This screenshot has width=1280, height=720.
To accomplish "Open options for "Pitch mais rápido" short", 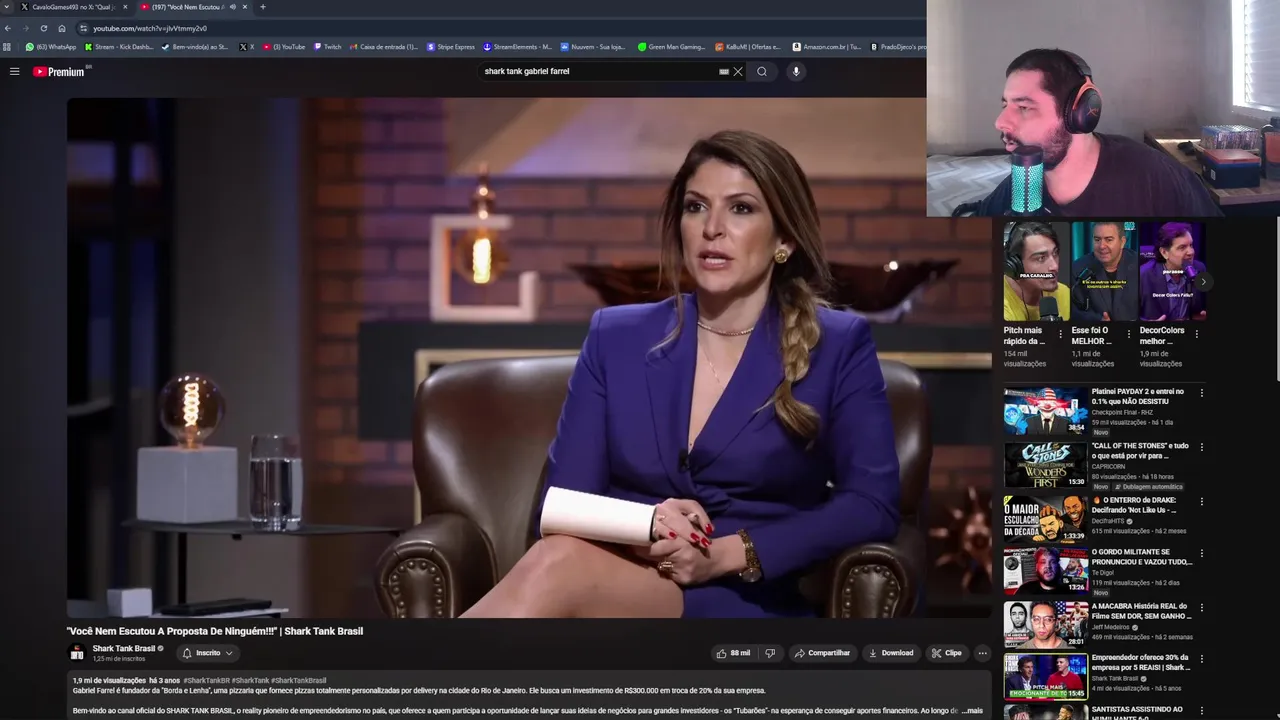I will point(1061,334).
